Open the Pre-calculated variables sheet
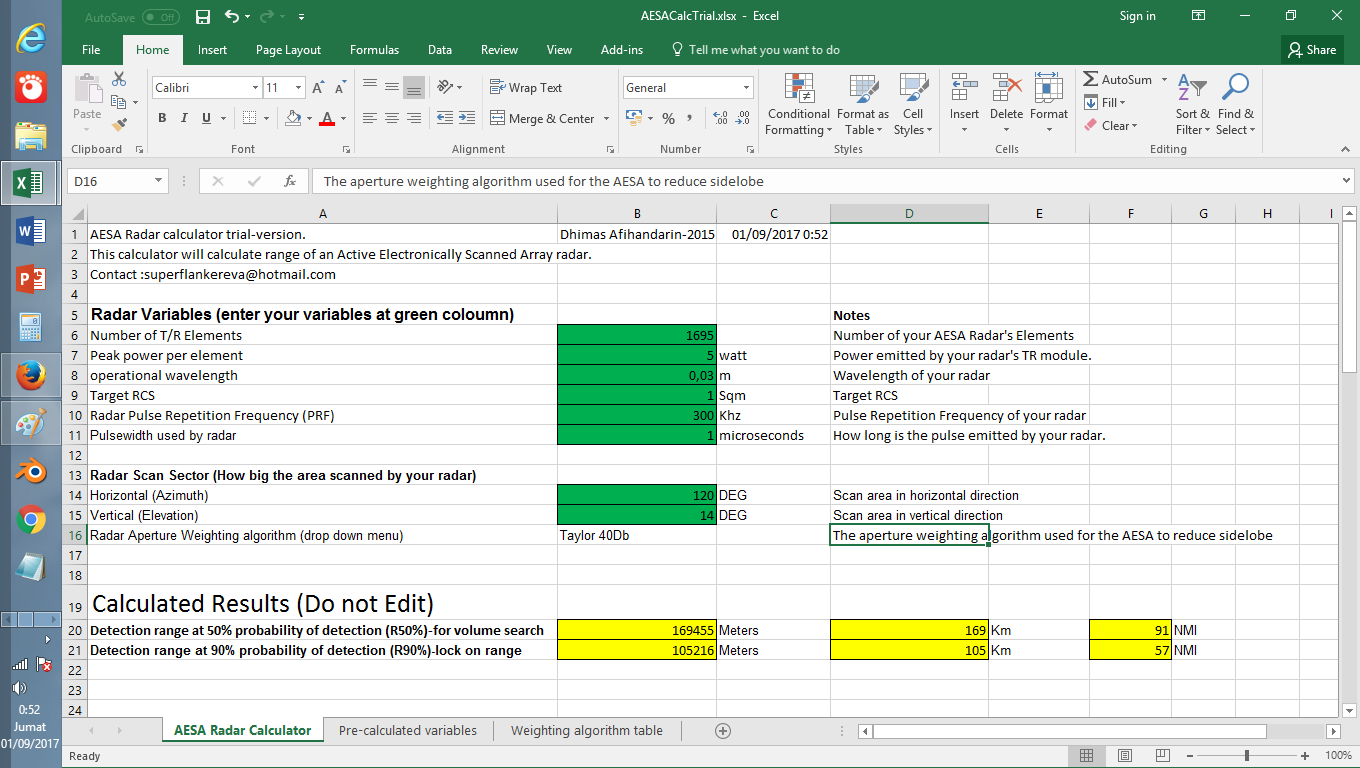 coord(408,730)
